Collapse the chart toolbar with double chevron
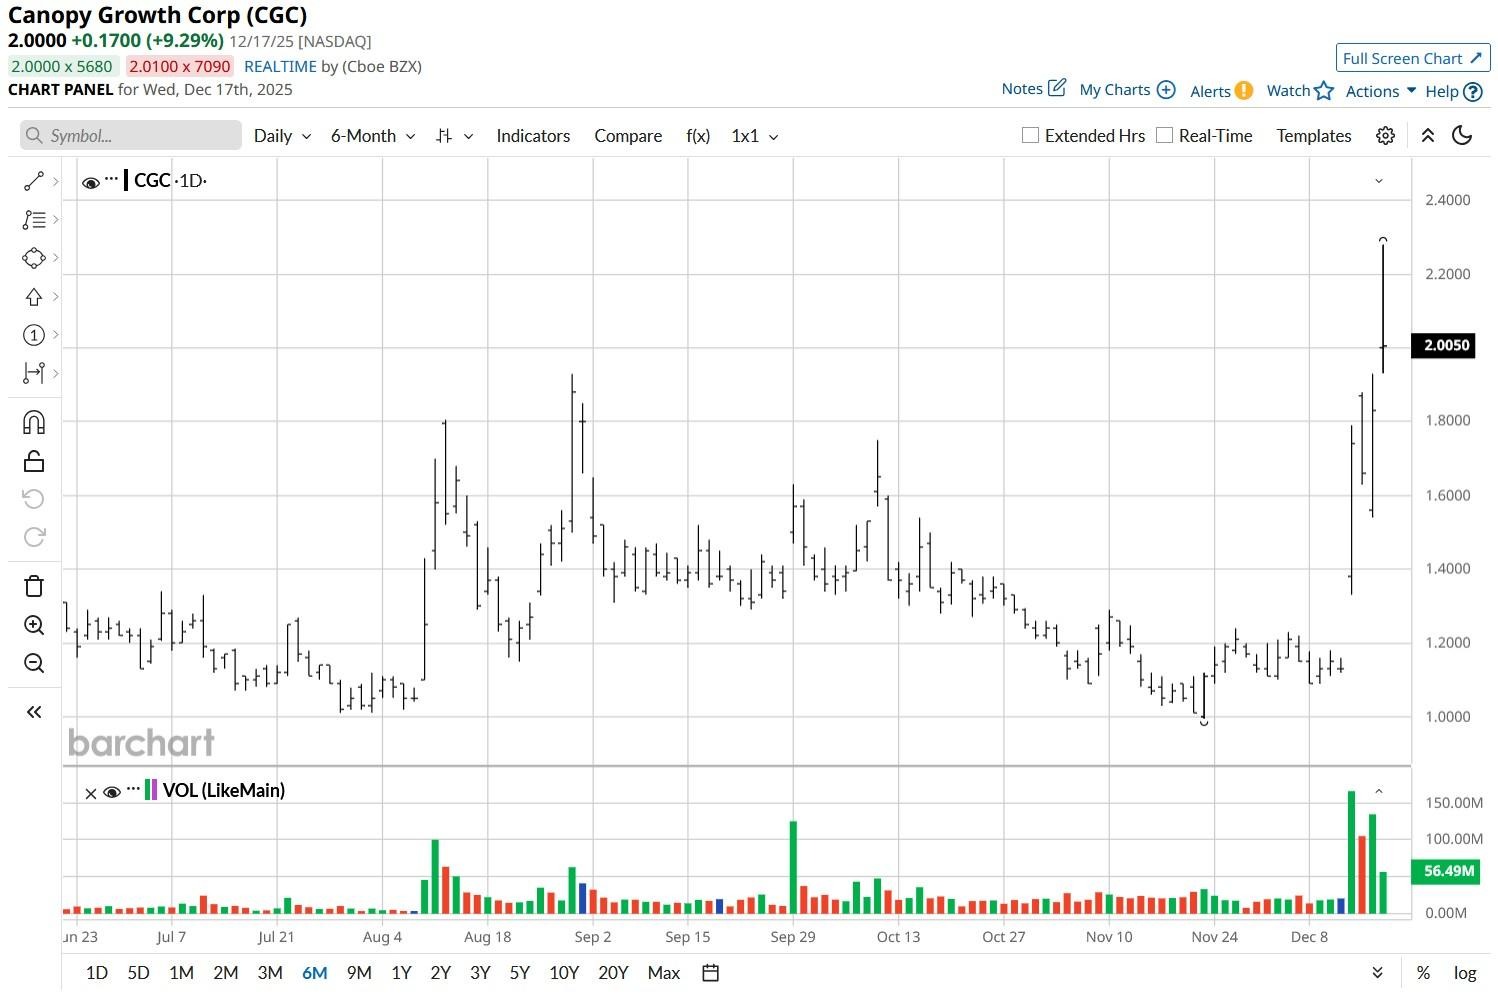 (x=1428, y=136)
